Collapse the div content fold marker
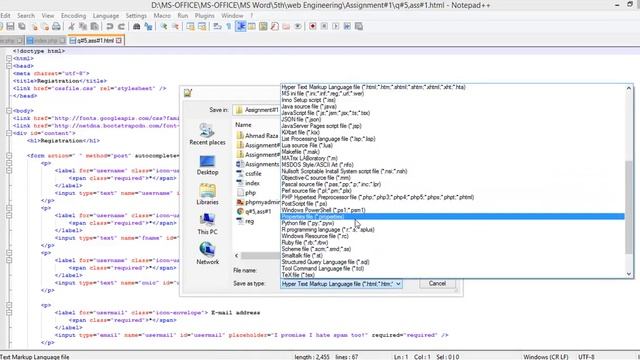 (x=9, y=133)
